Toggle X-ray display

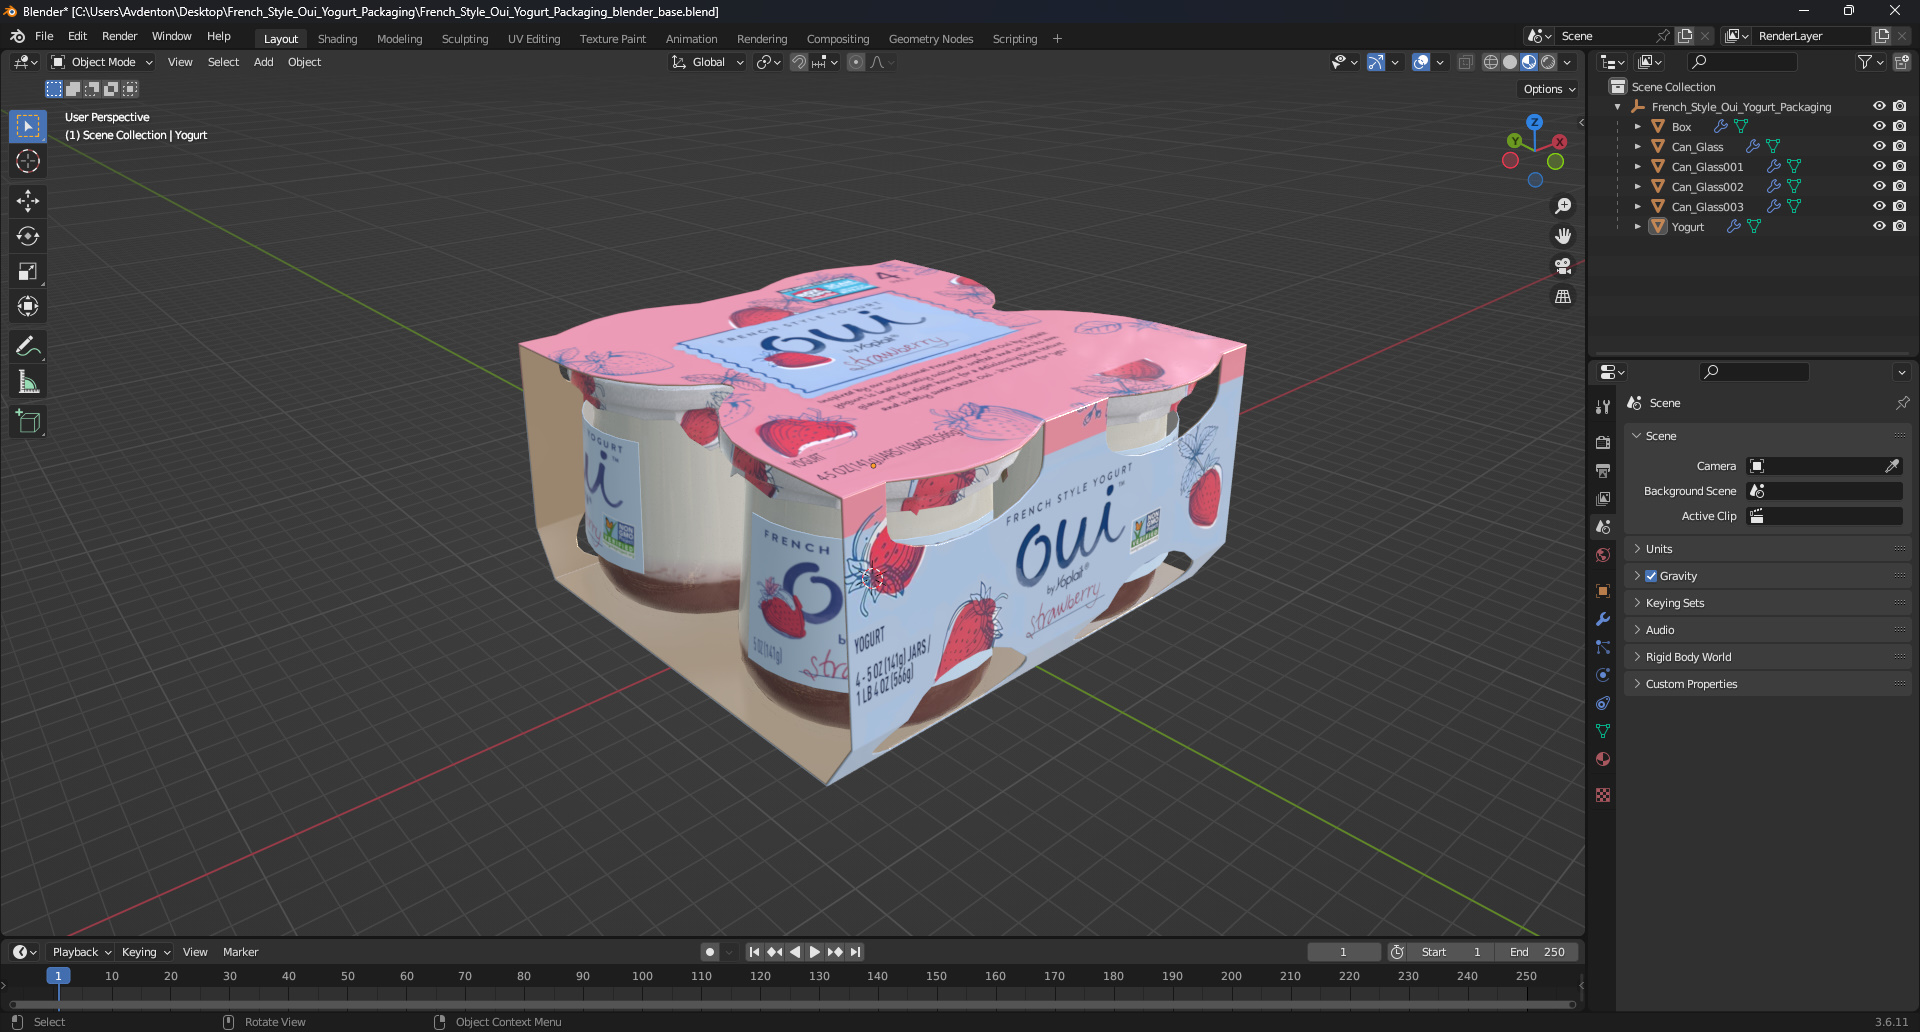tap(1466, 62)
